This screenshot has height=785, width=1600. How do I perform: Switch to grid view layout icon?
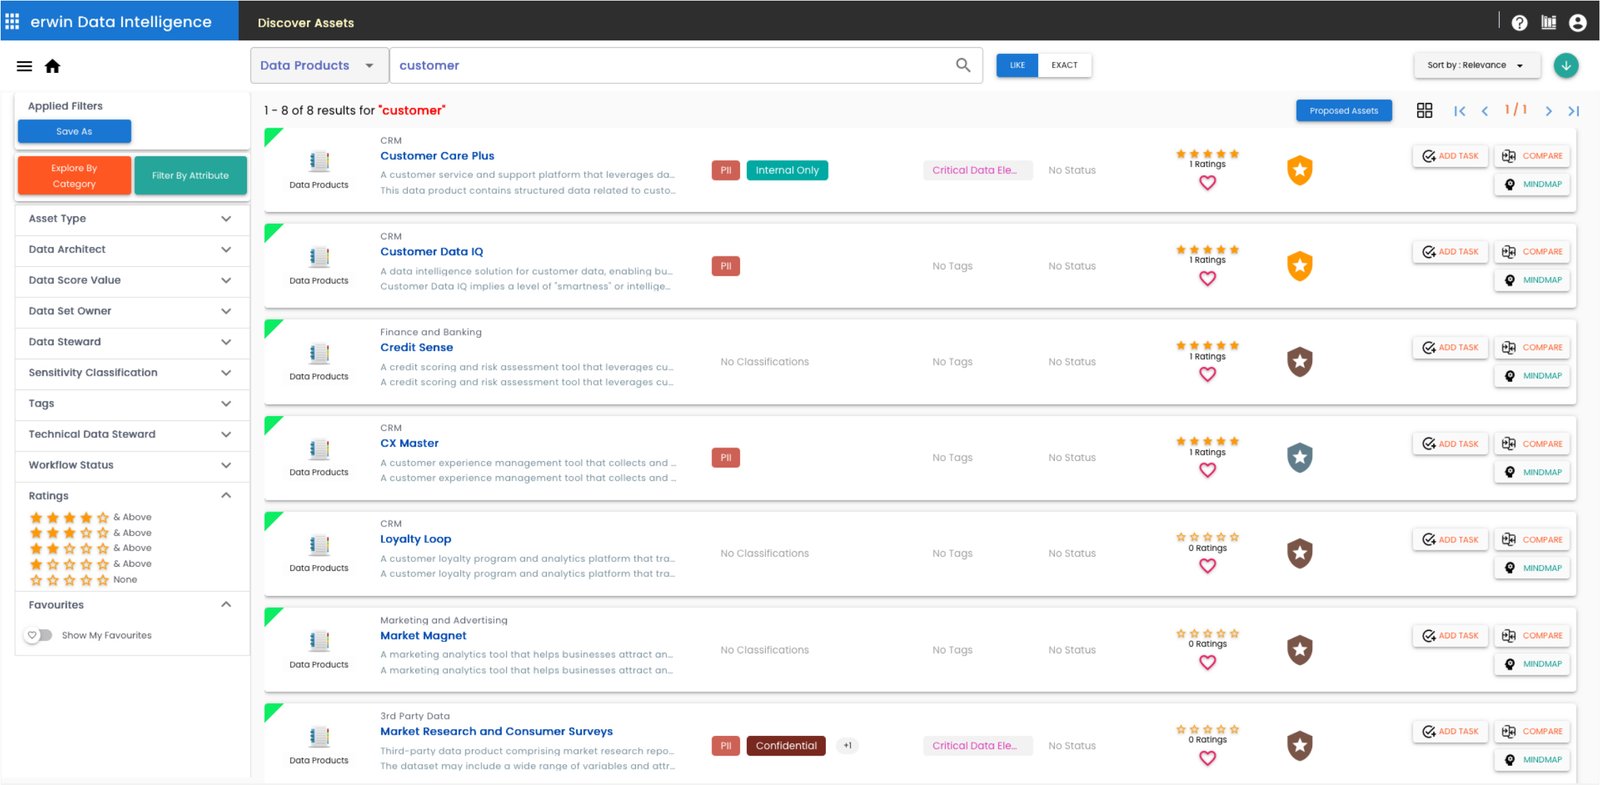[x=1425, y=110]
